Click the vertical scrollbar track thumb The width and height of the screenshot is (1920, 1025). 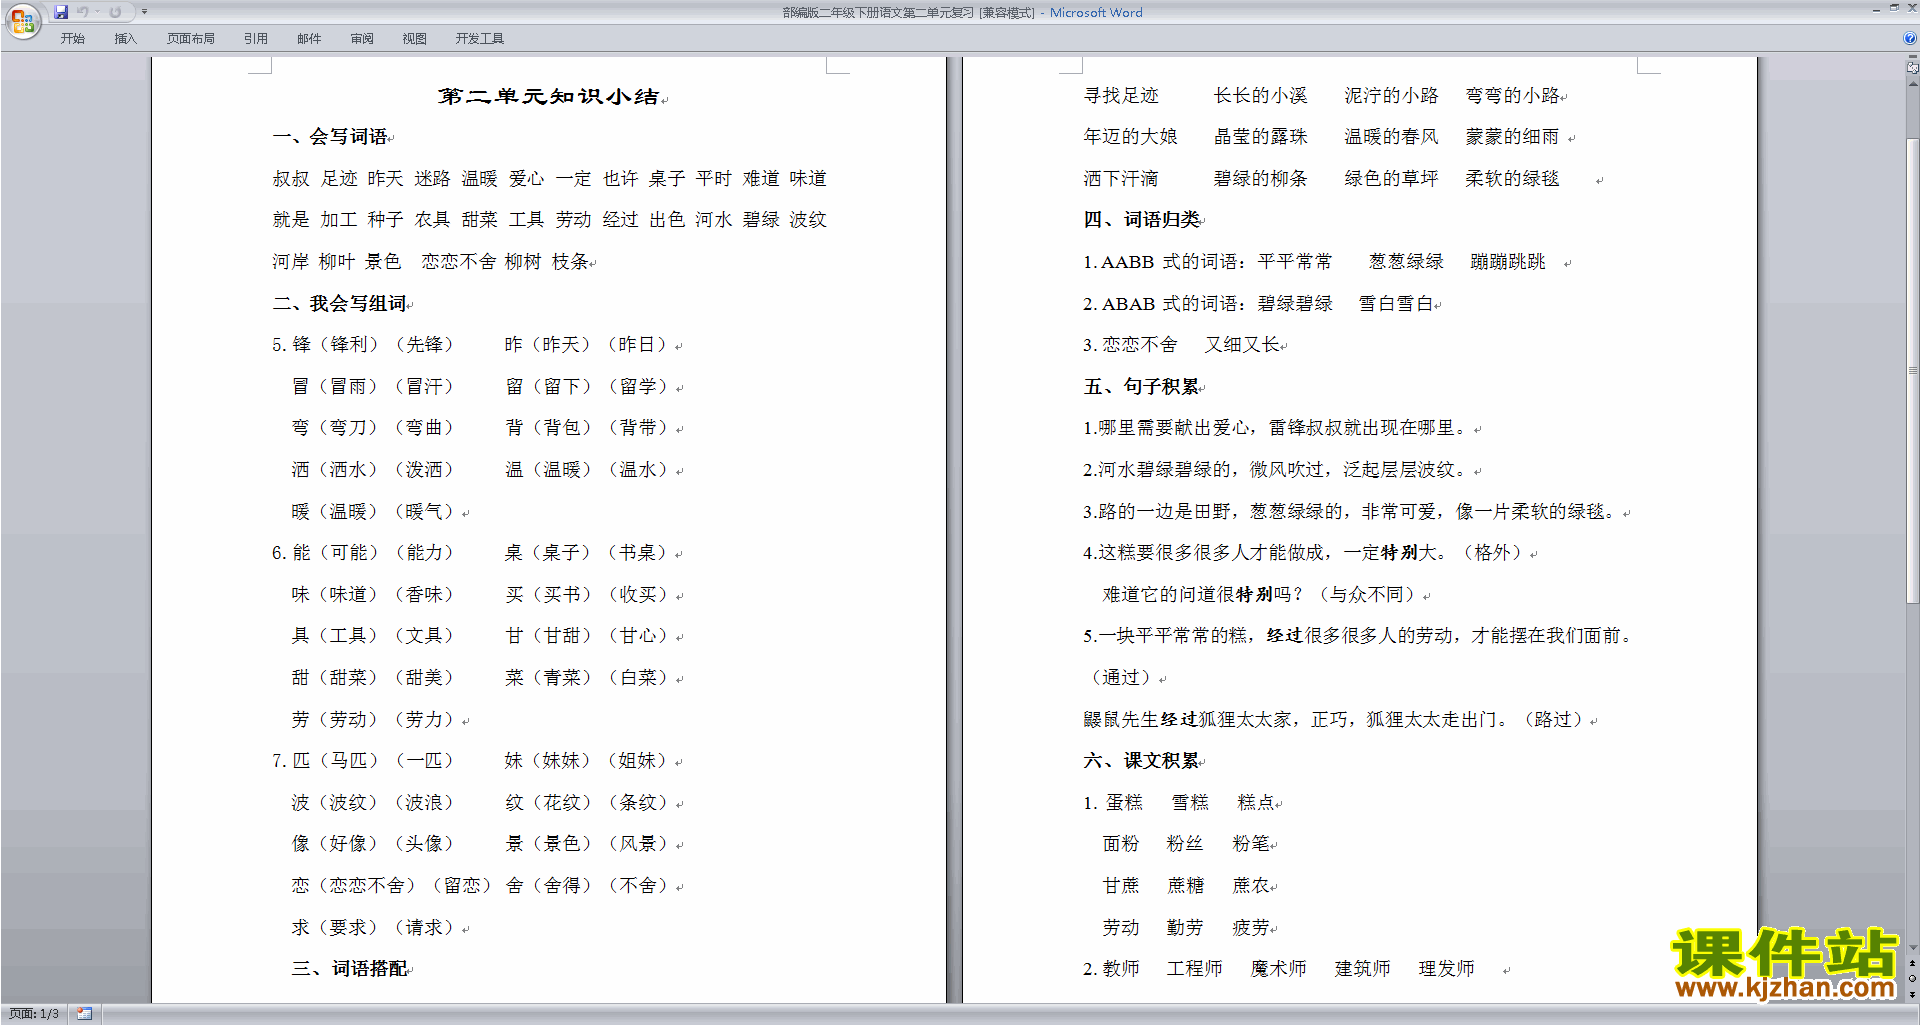tap(1913, 370)
